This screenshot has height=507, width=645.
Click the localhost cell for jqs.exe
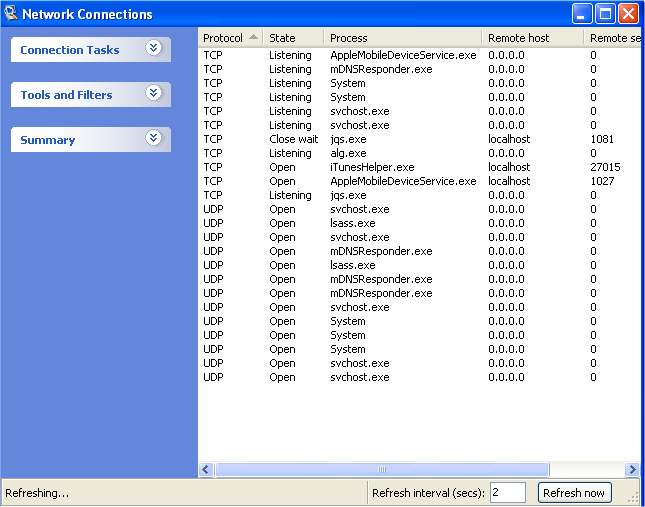pyautogui.click(x=509, y=139)
